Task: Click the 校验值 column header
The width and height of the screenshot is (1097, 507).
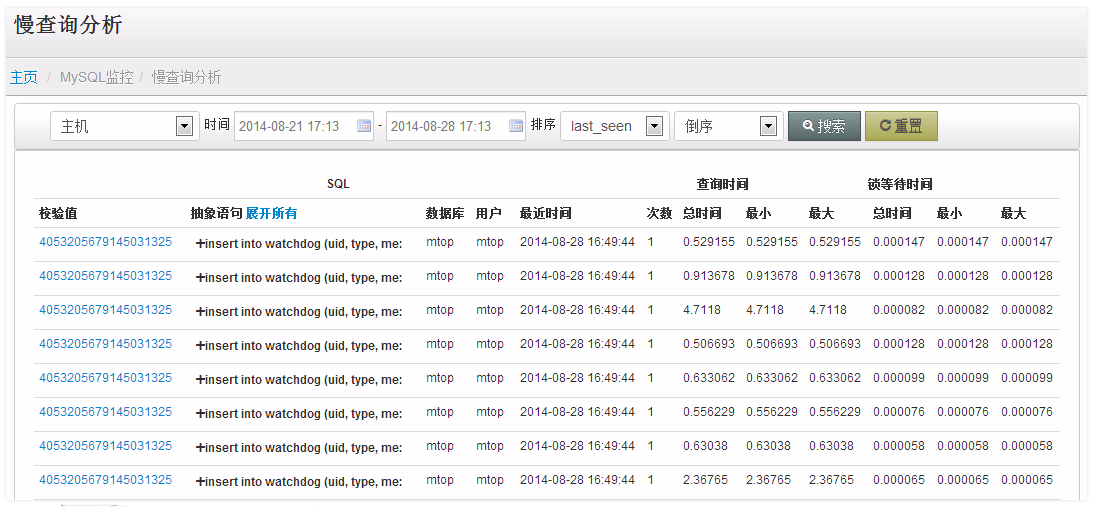Action: (x=57, y=213)
